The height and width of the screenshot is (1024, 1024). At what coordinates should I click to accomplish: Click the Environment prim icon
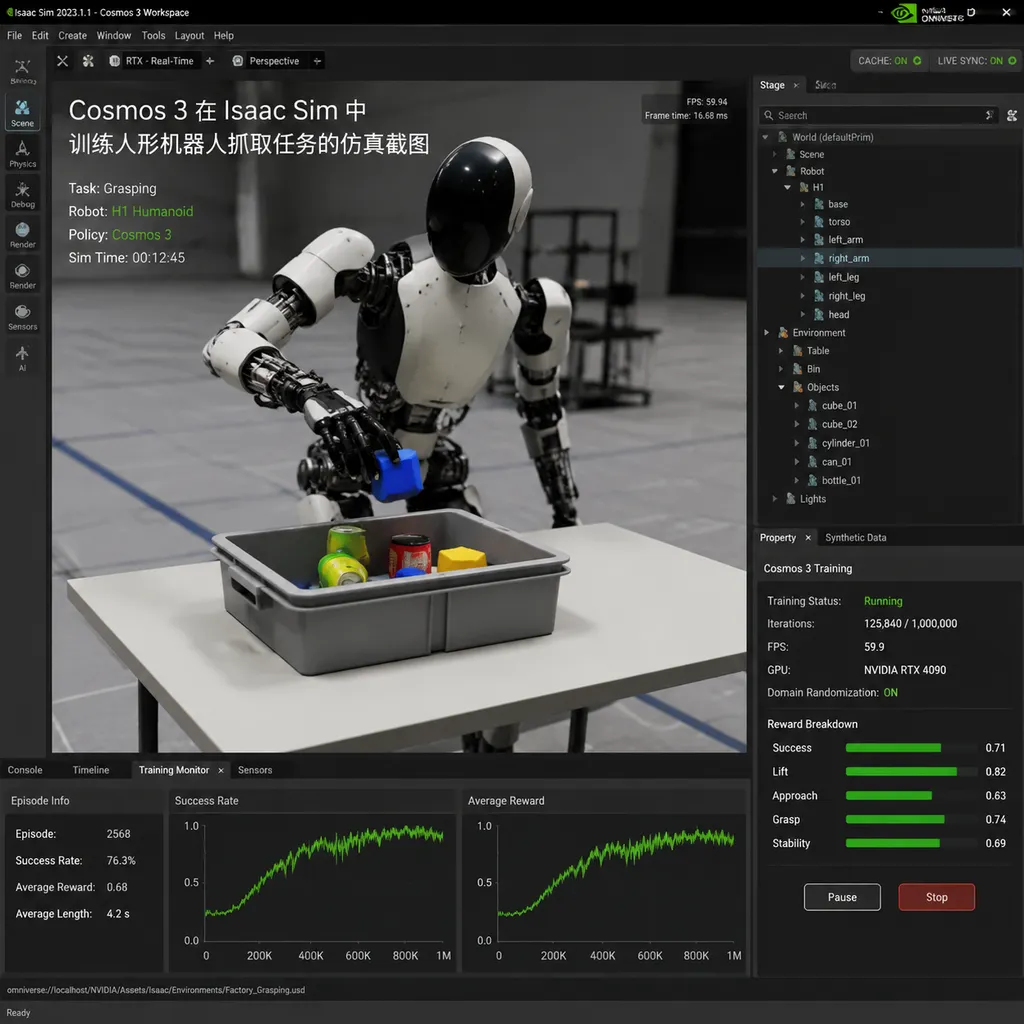point(783,333)
